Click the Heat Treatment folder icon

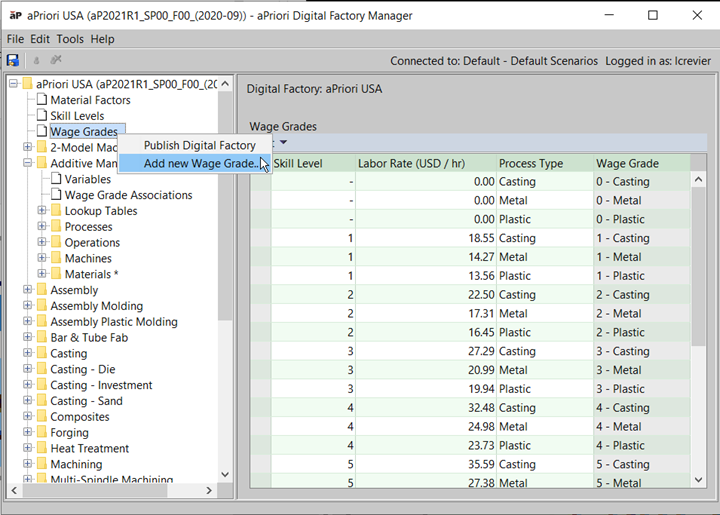coord(42,448)
